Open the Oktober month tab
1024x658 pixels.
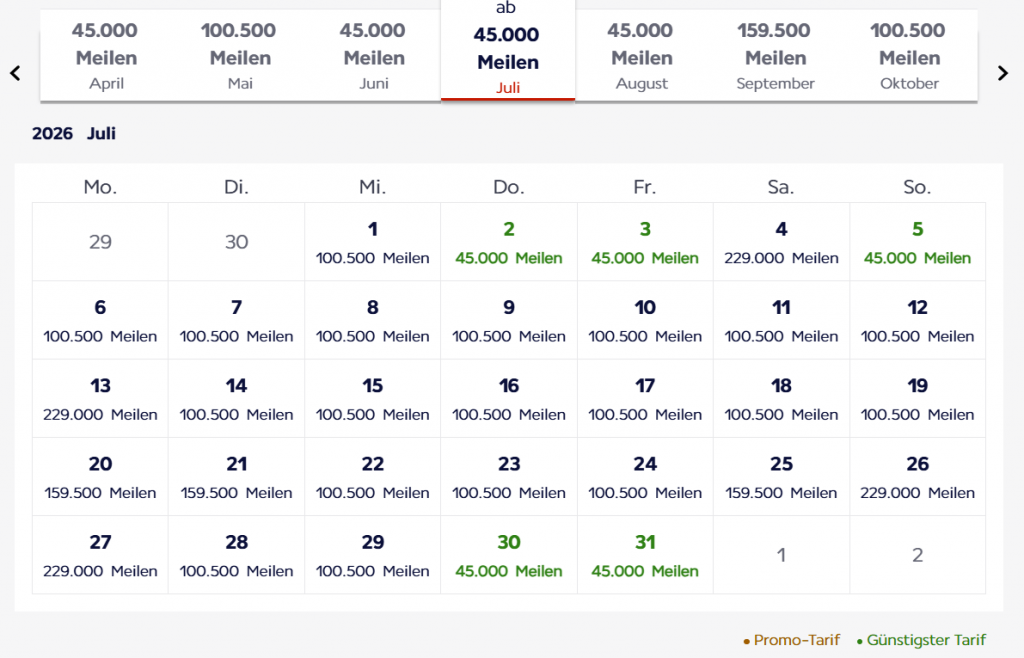coord(909,57)
